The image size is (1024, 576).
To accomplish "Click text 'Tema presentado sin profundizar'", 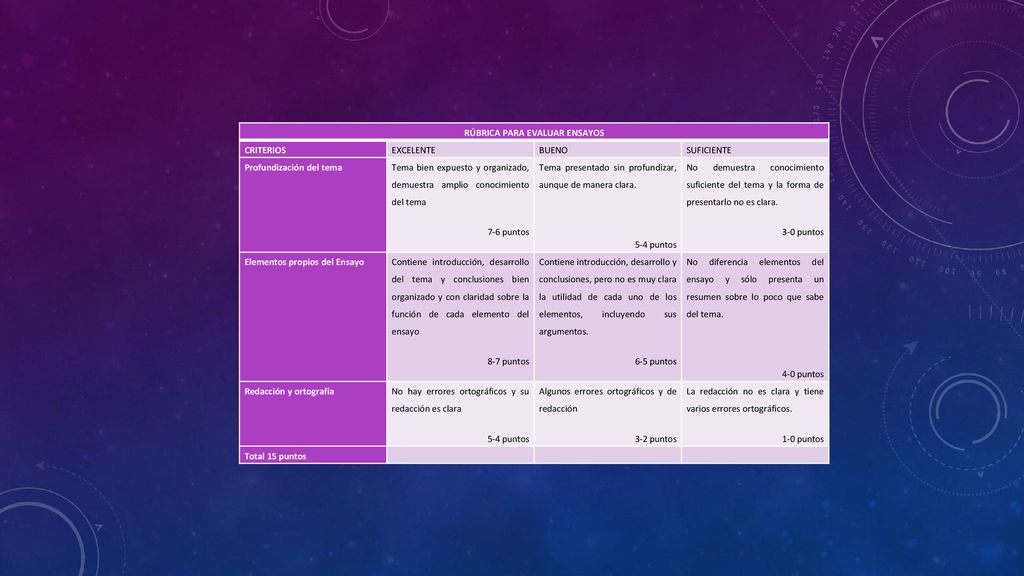I will (x=607, y=168).
